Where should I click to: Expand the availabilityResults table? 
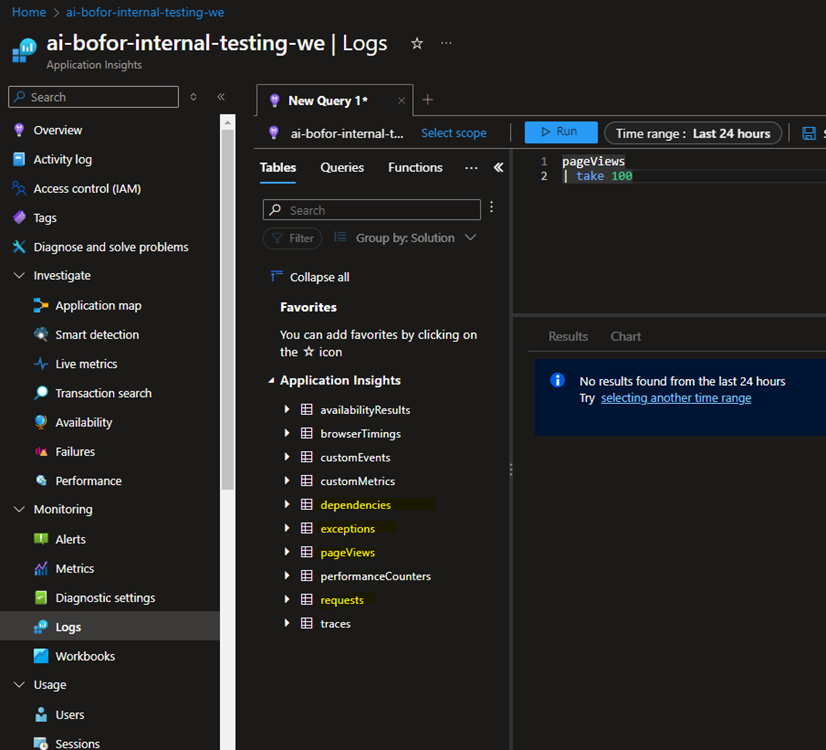(x=287, y=409)
